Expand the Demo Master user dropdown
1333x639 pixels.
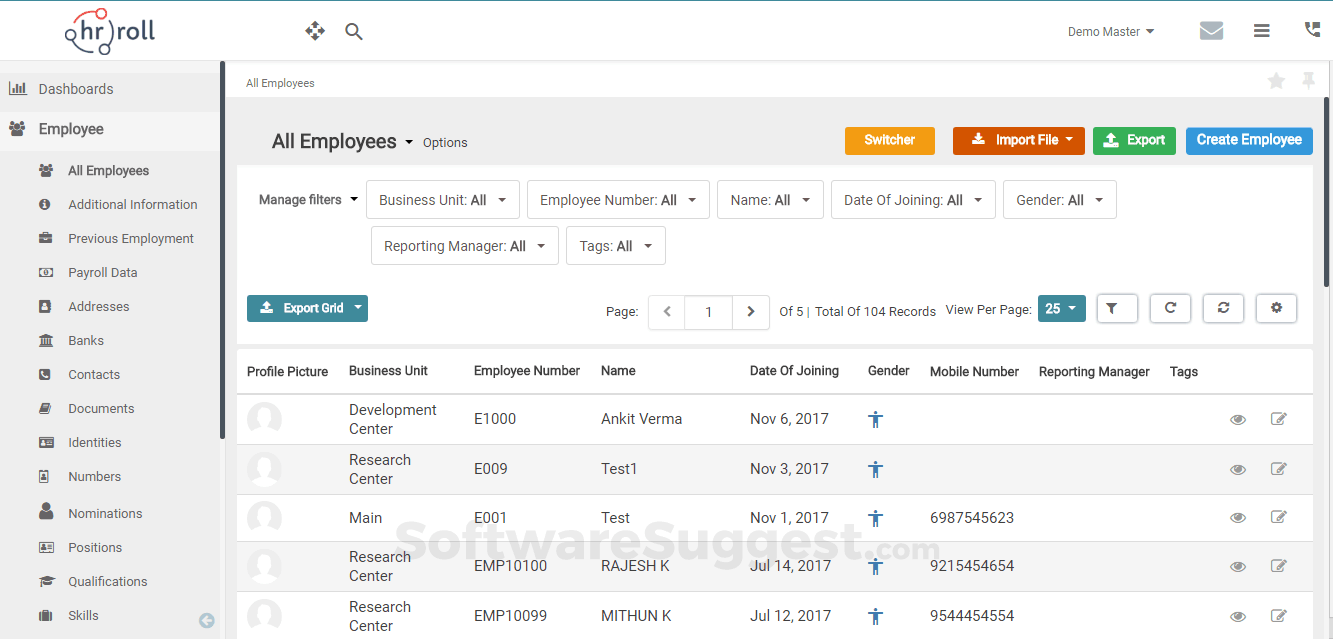click(1110, 32)
